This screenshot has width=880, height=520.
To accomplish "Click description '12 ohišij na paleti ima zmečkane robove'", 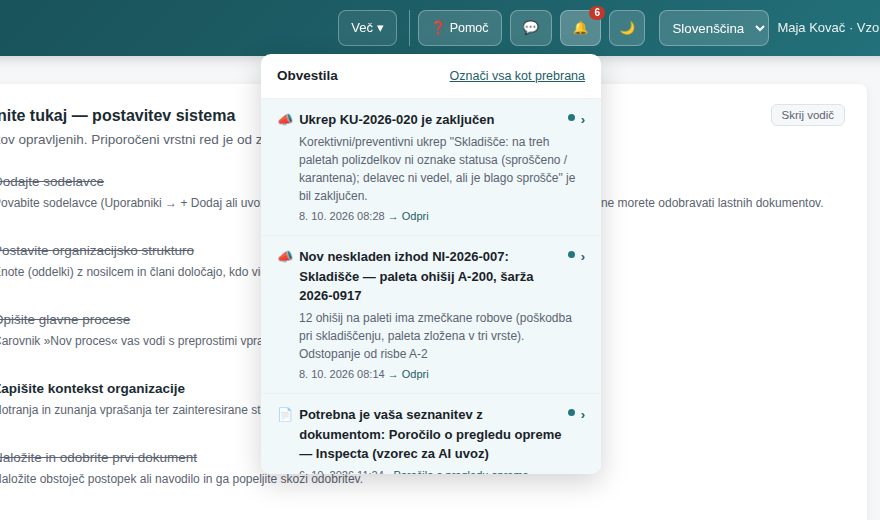I will pyautogui.click(x=436, y=336).
